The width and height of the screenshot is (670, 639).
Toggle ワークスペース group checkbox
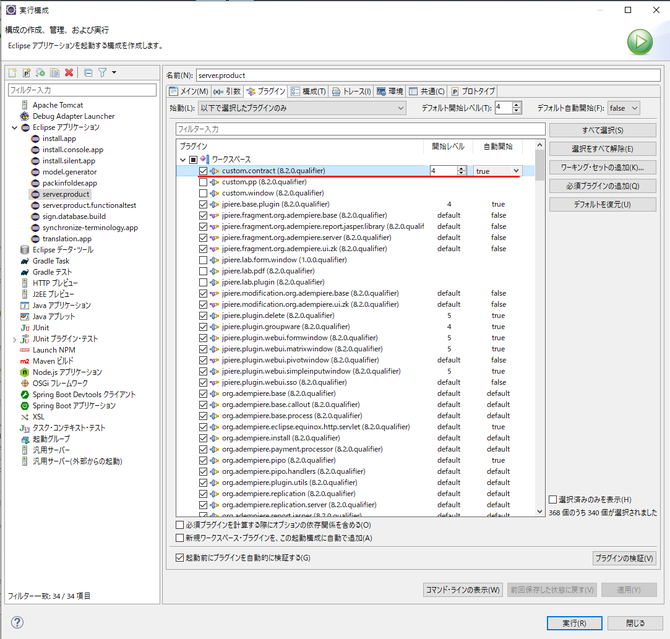[193, 159]
